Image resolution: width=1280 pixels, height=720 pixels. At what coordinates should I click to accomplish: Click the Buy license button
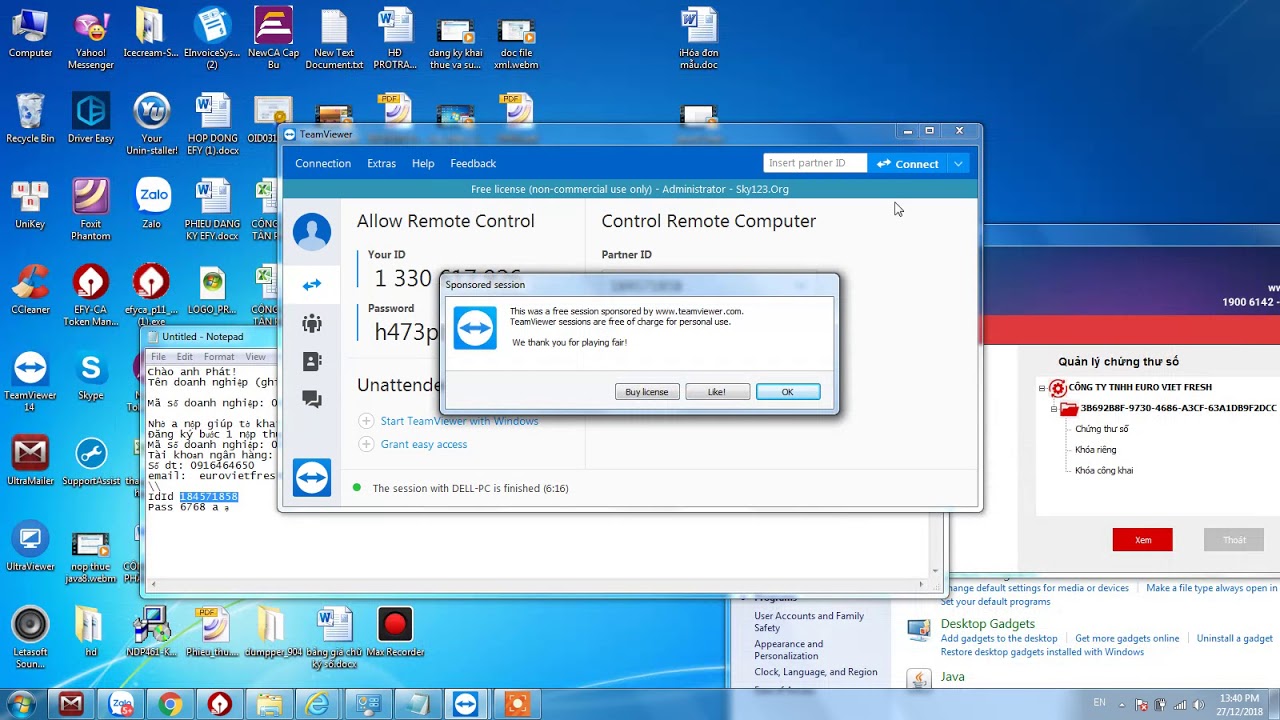[647, 392]
